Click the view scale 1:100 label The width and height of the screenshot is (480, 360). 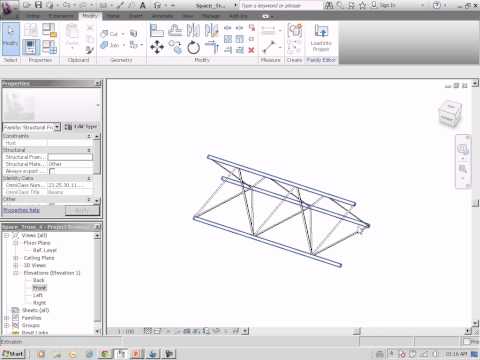(x=126, y=331)
